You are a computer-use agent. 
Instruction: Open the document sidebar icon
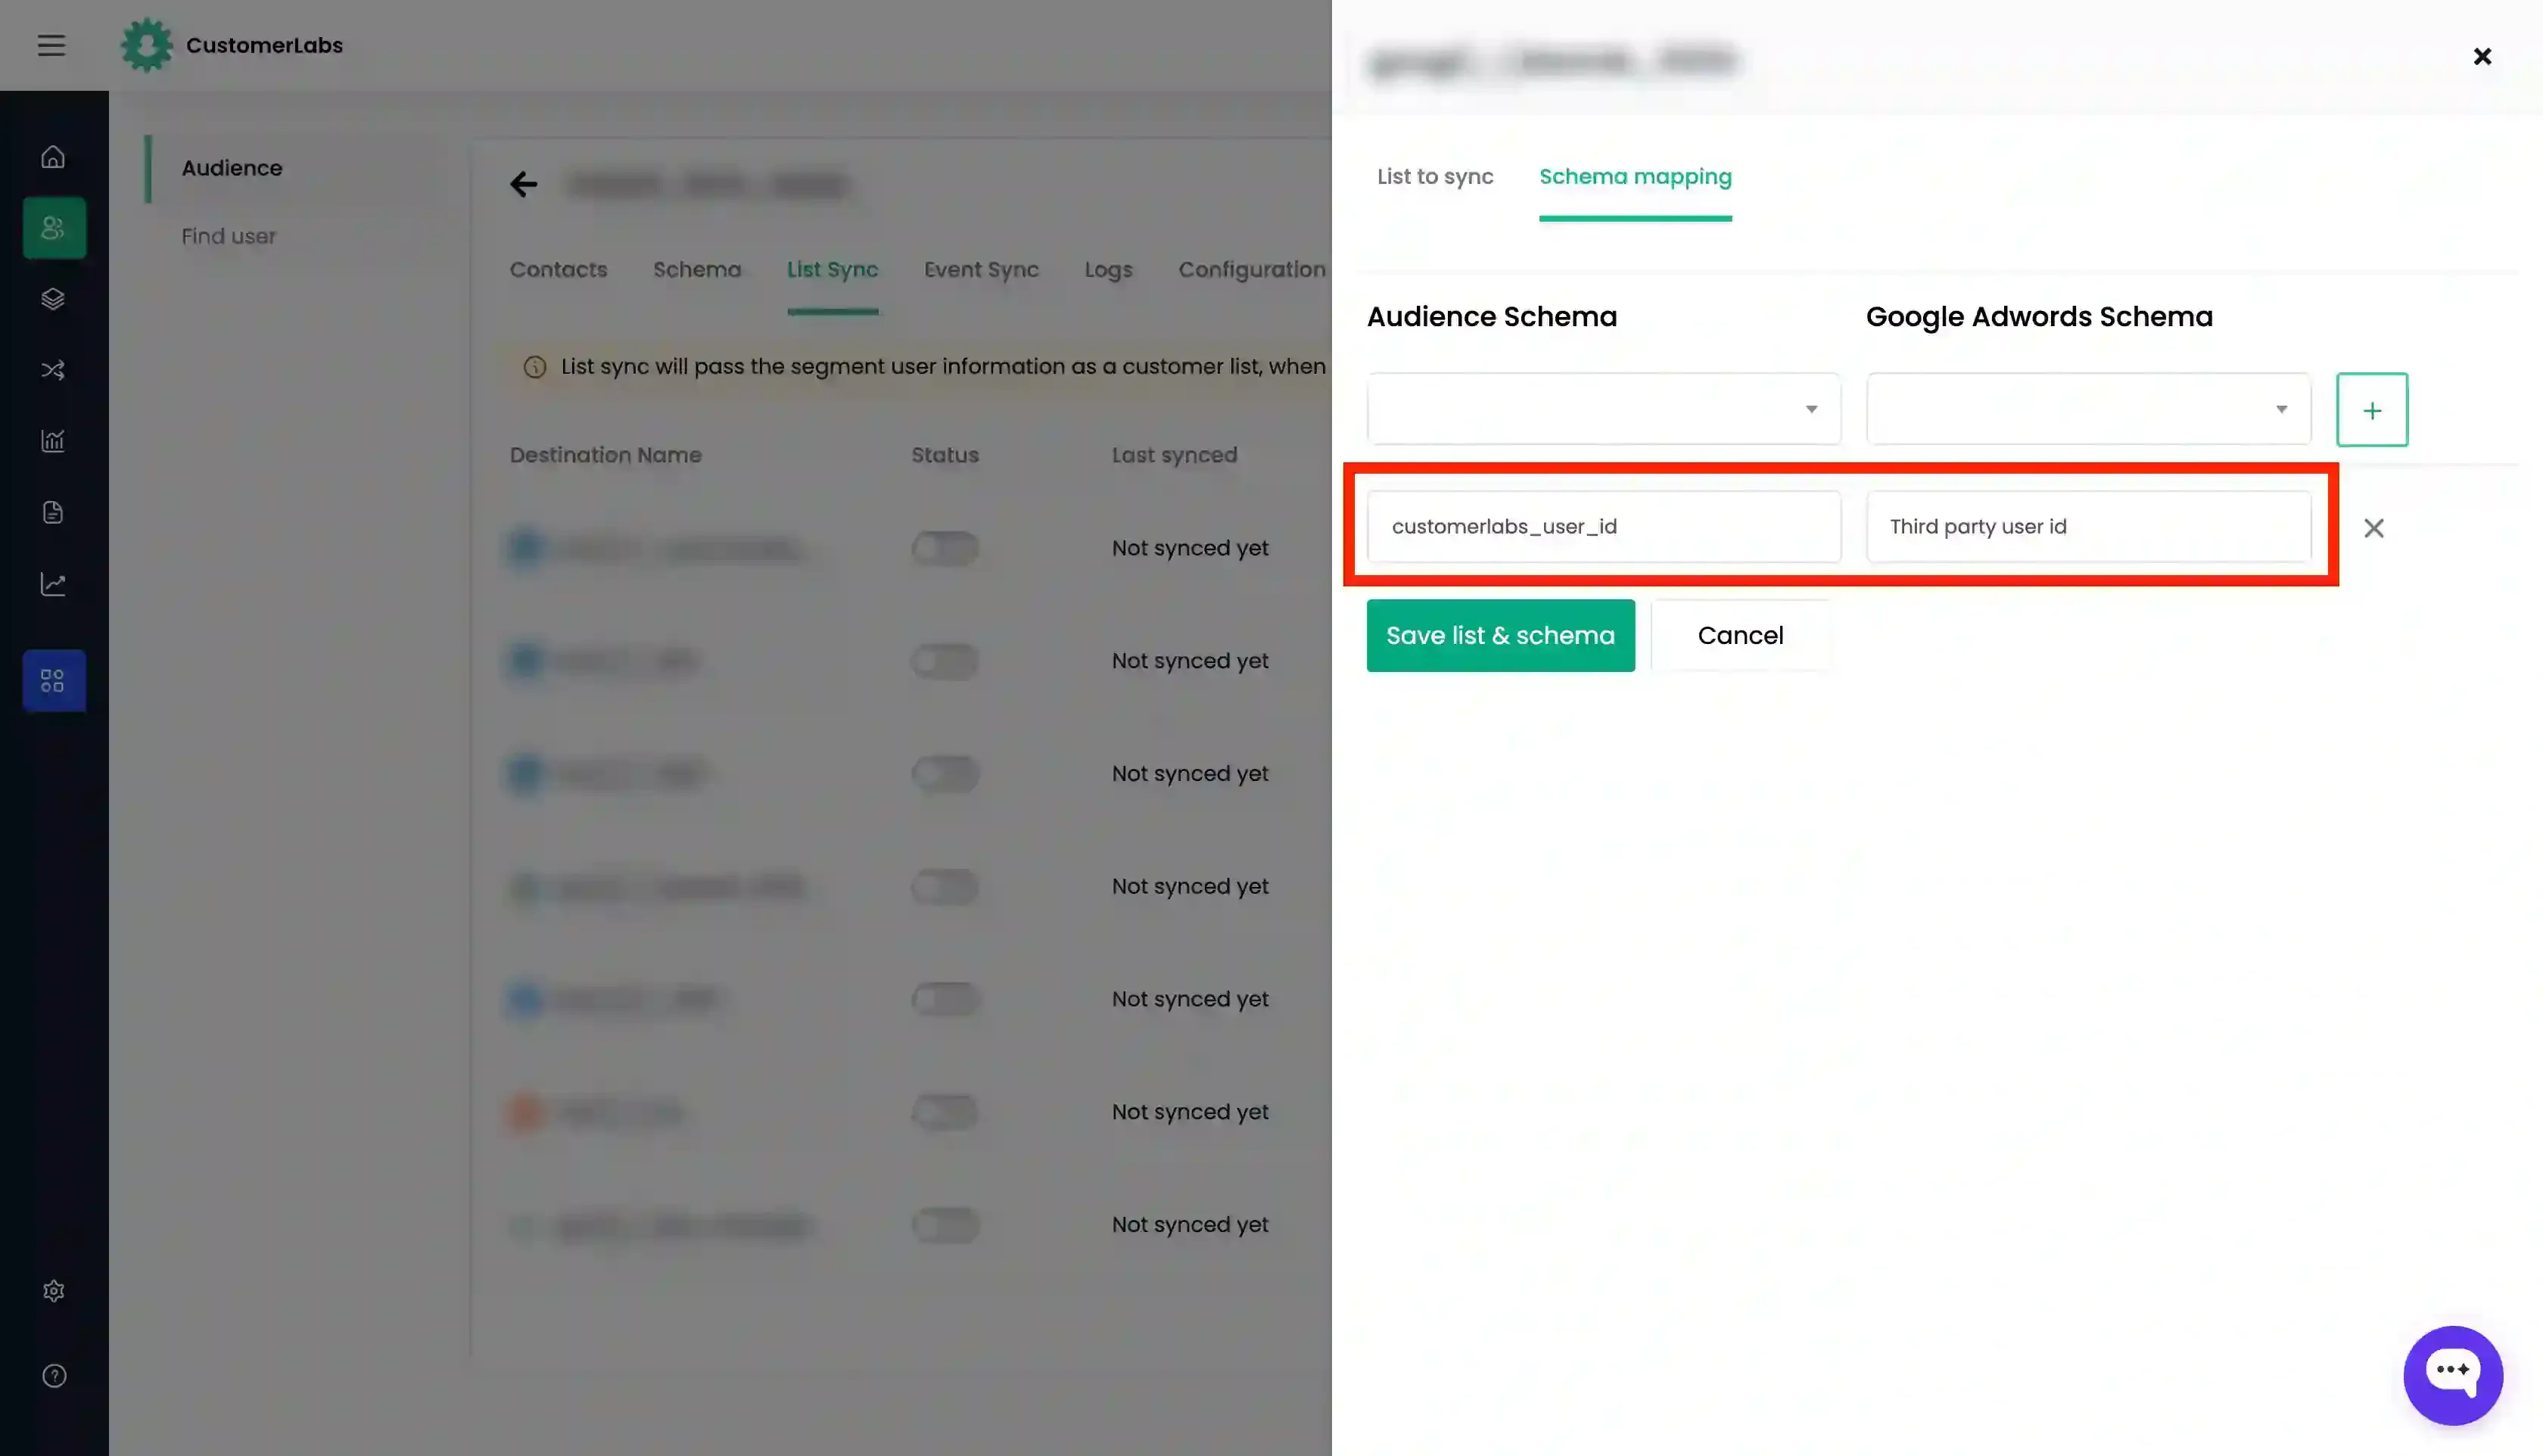coord(53,512)
